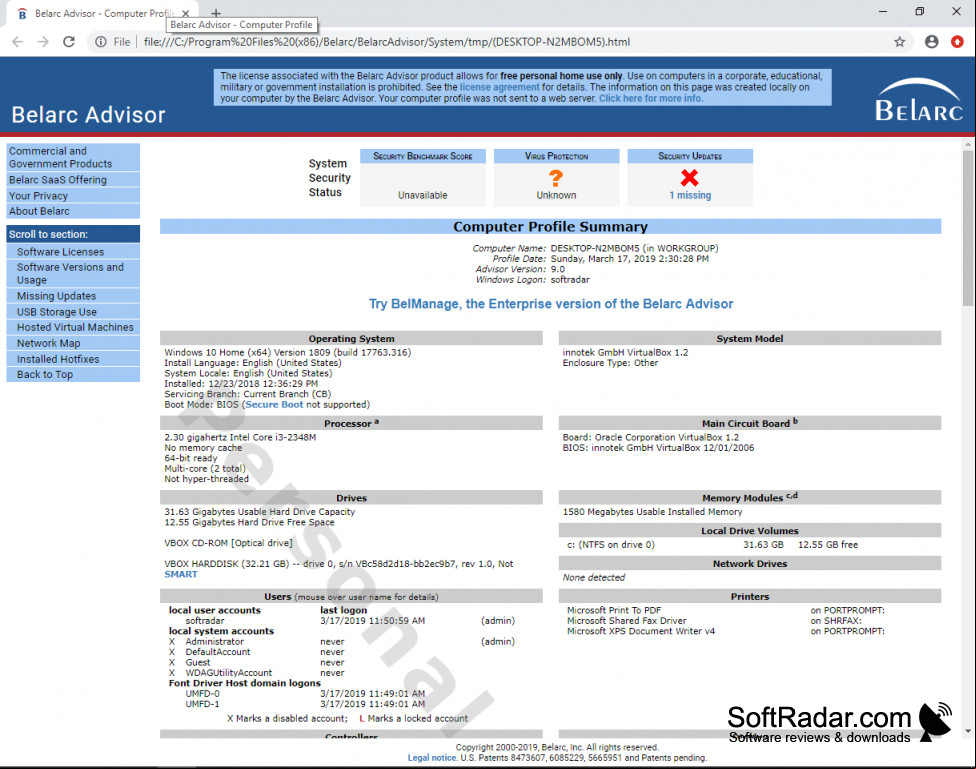Click the browser Back arrow
Viewport: 976px width, 769px height.
pyautogui.click(x=17, y=42)
